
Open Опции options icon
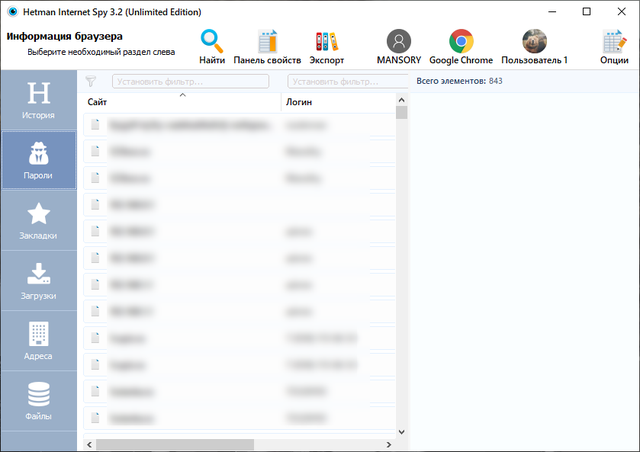coord(614,41)
